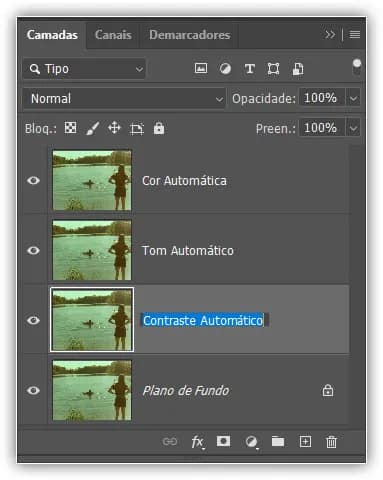Click the link layers chain icon
The width and height of the screenshot is (383, 480).
170,442
